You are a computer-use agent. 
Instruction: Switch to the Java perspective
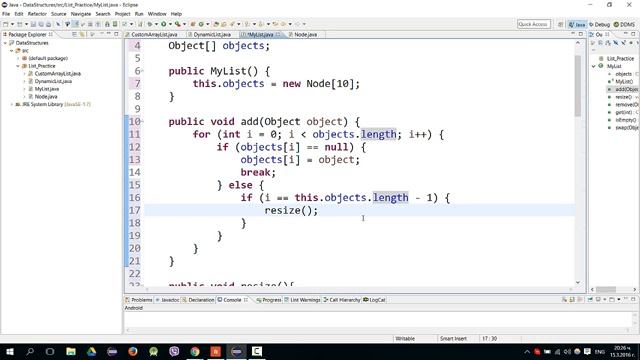coord(577,24)
